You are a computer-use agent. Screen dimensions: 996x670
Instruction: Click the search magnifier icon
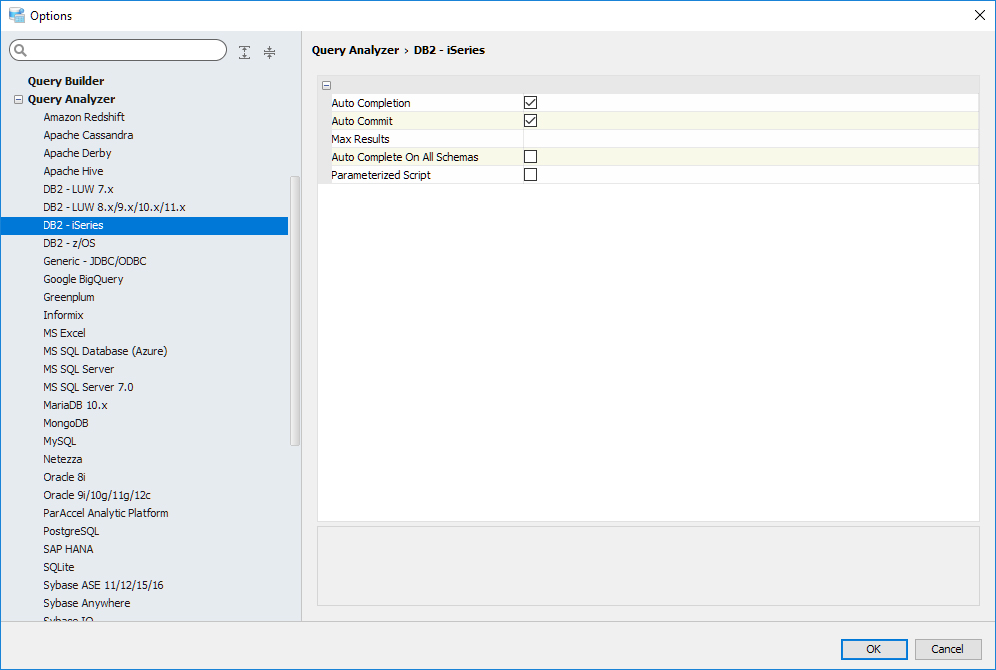[21, 51]
